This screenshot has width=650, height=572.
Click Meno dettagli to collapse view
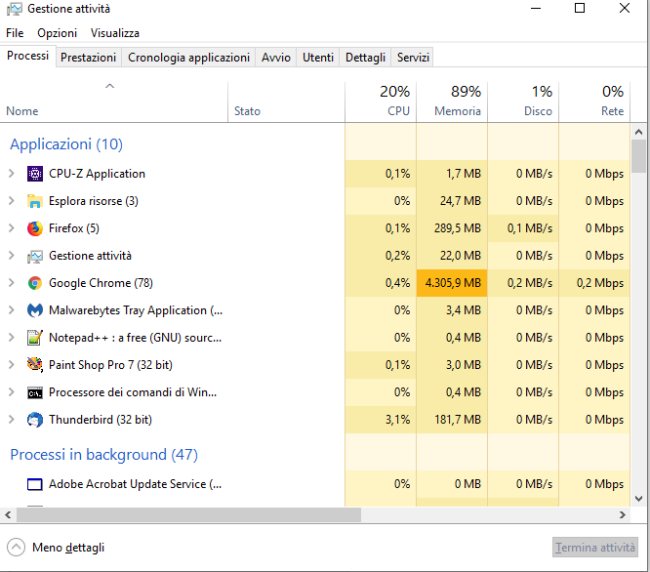pyautogui.click(x=68, y=548)
